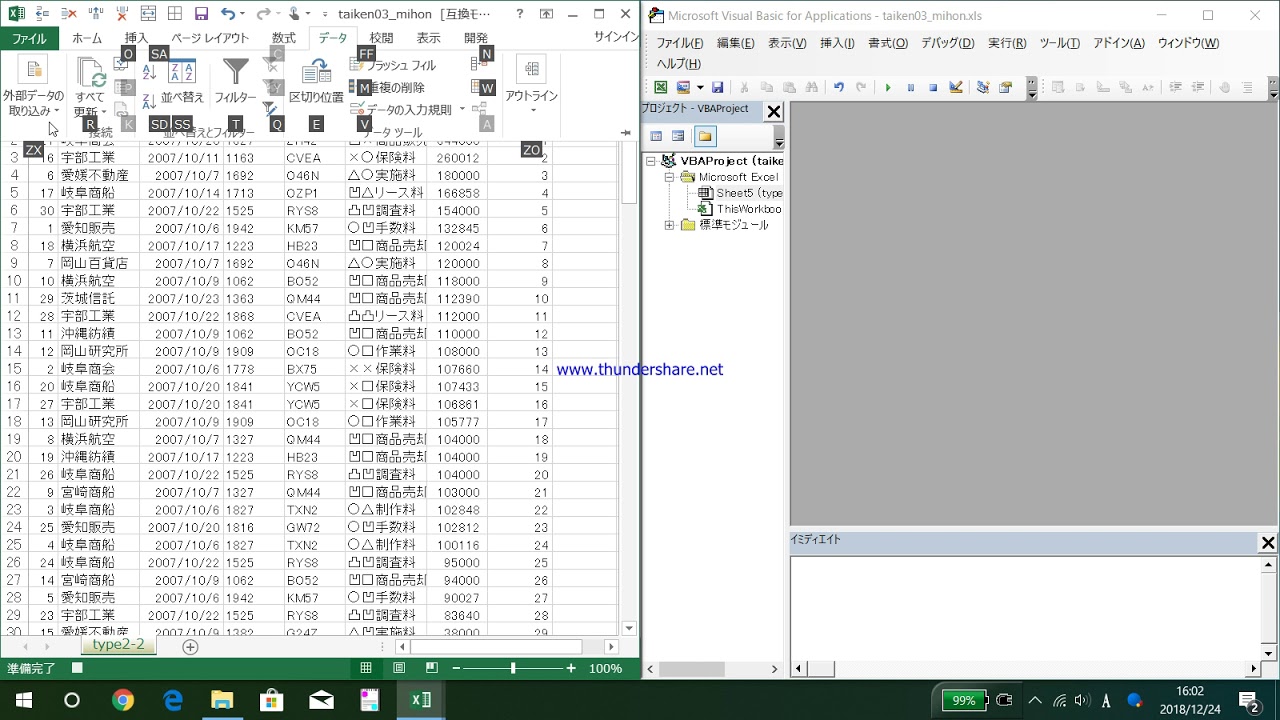Click the Text to Columns (区切り位置) icon
This screenshot has width=1280, height=720.
[x=316, y=80]
